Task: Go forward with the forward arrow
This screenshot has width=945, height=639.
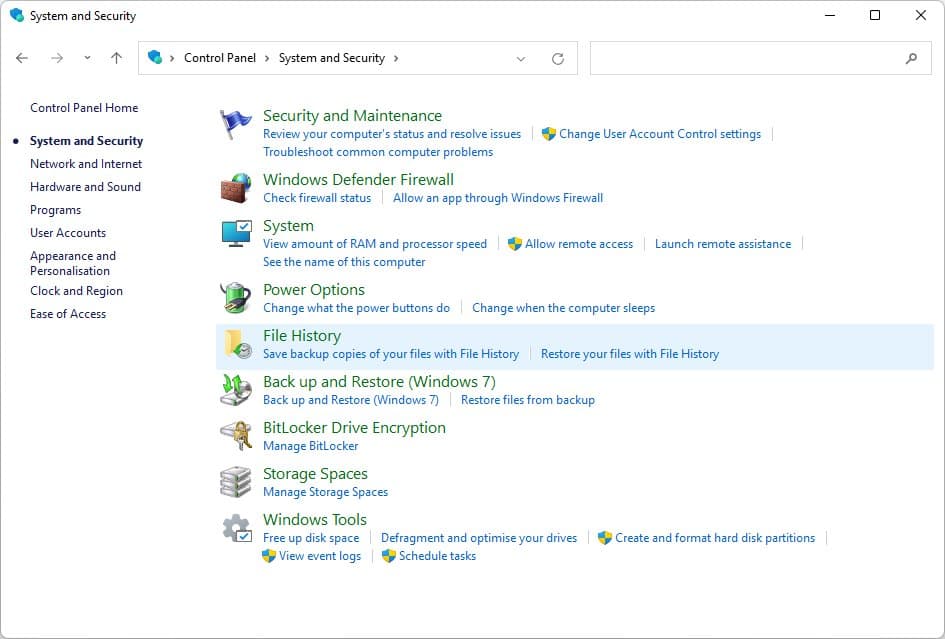Action: (x=57, y=58)
